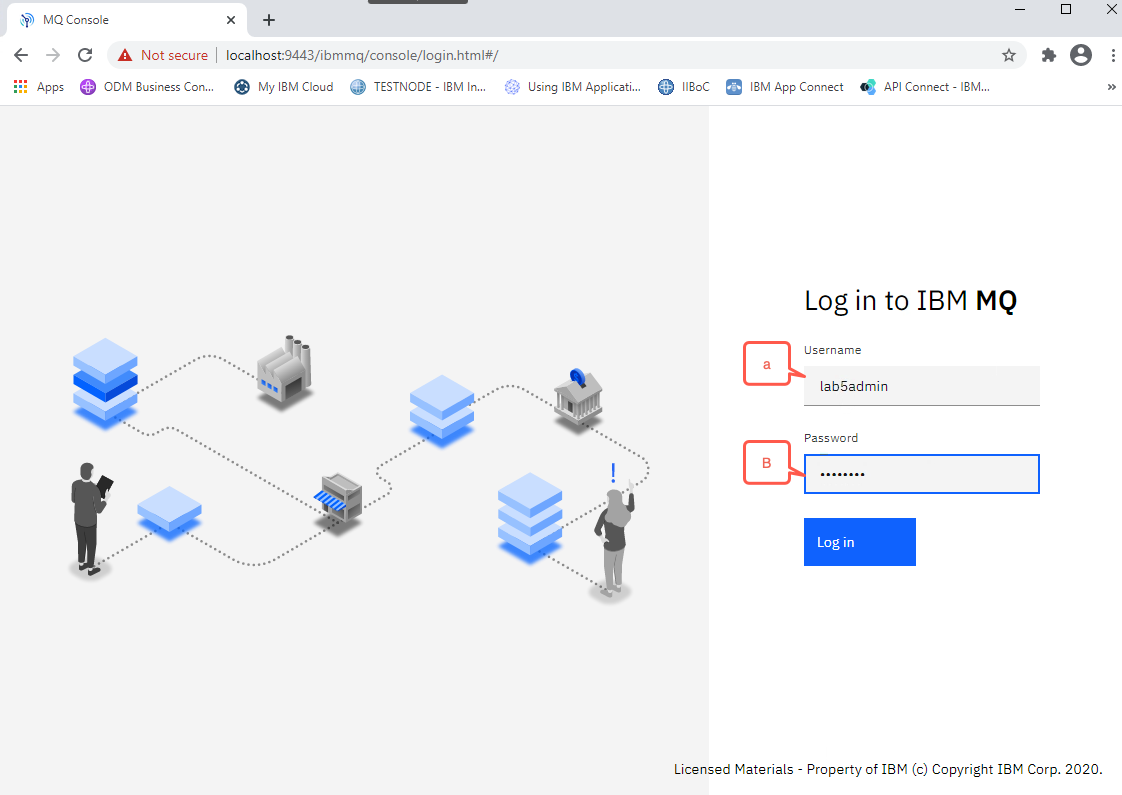This screenshot has height=795, width=1122.
Task: Open the IIBoC bookmark
Action: point(684,87)
